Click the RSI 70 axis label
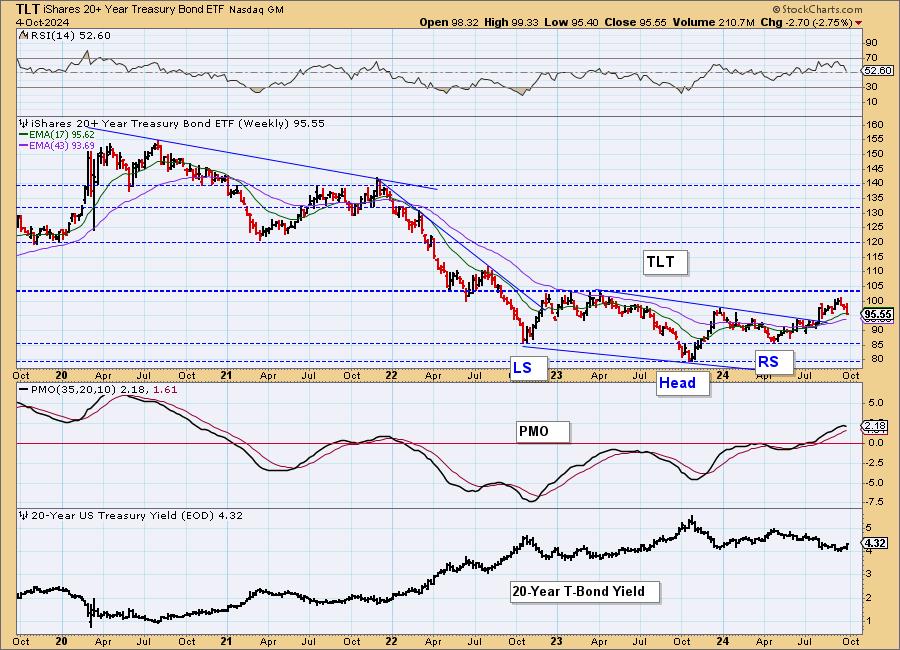 871,57
